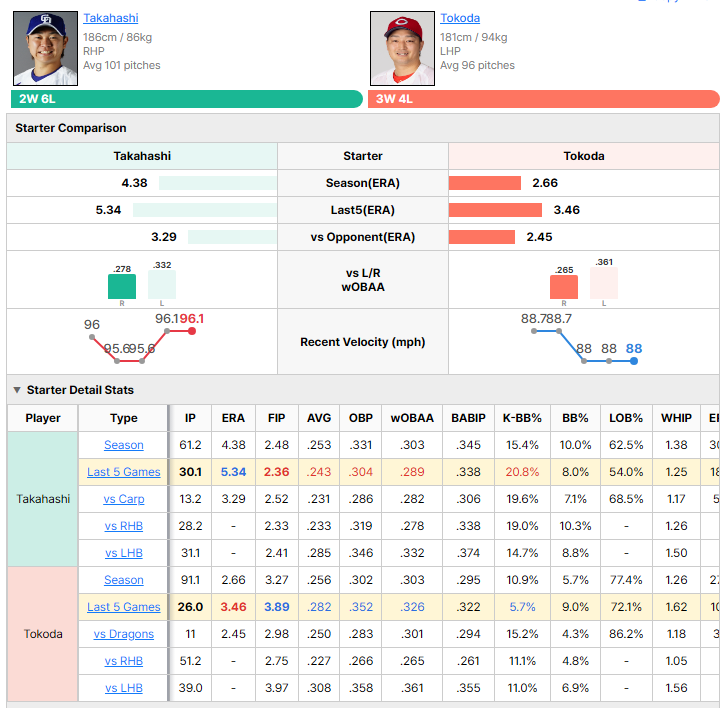The width and height of the screenshot is (726, 708).
Task: Click Recent Velocity (mph) label
Action: pyautogui.click(x=363, y=342)
